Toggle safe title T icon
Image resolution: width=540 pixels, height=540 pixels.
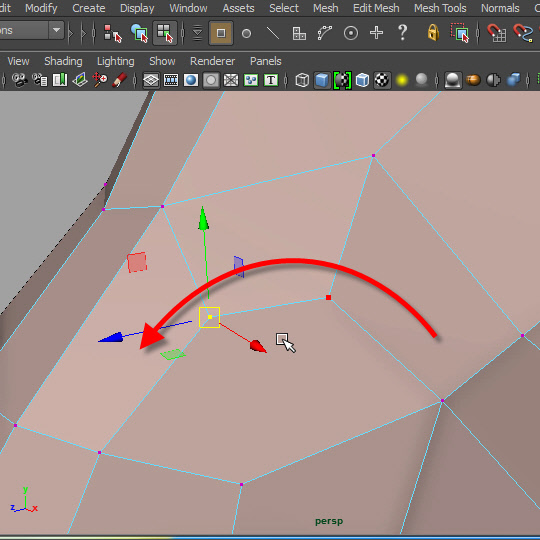(271, 81)
